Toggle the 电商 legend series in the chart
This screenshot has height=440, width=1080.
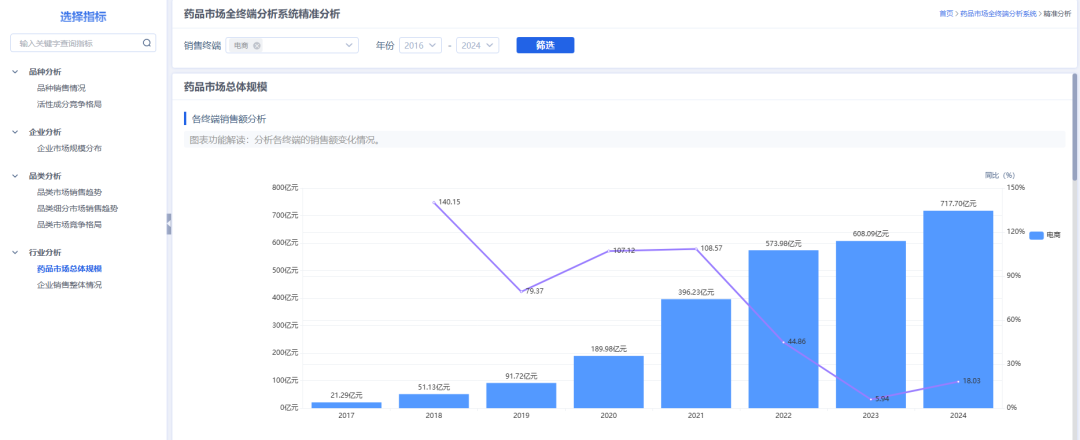coord(1045,235)
